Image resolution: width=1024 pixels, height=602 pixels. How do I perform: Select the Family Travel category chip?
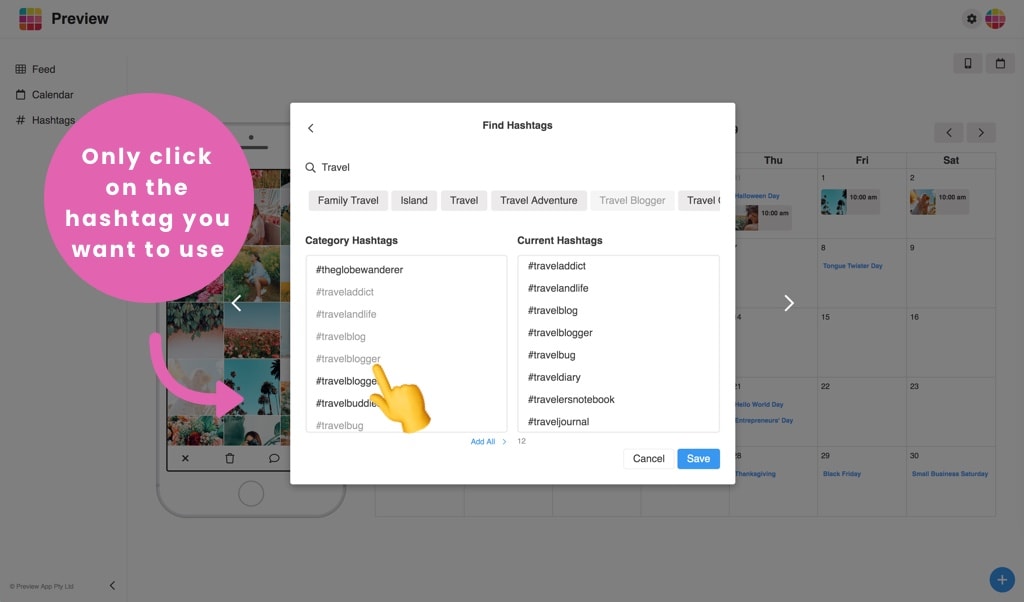[x=348, y=200]
